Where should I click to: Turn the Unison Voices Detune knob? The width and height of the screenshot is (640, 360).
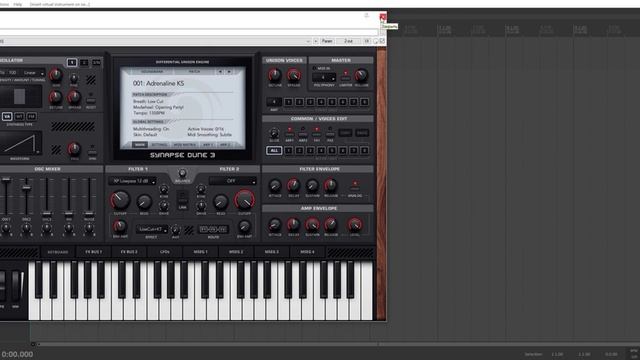click(x=275, y=76)
